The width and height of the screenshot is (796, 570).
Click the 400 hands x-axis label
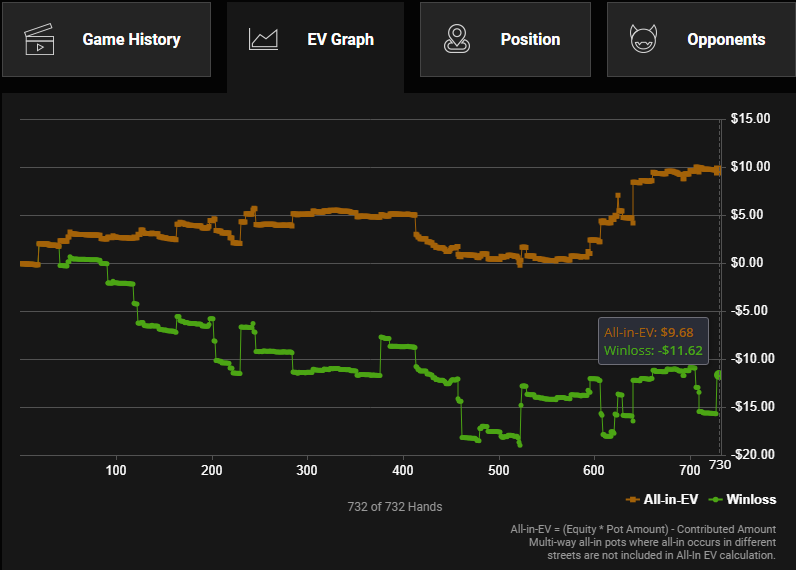403,470
